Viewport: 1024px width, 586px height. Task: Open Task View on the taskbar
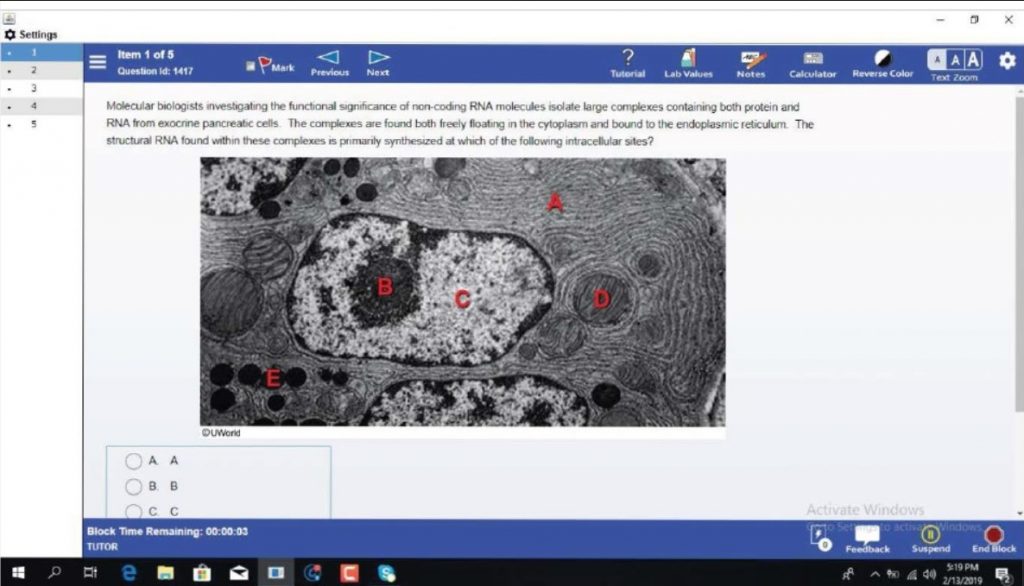coord(90,573)
